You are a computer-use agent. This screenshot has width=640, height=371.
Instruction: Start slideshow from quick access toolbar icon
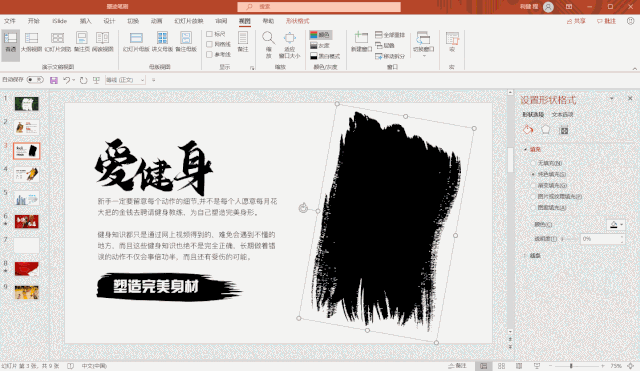96,80
